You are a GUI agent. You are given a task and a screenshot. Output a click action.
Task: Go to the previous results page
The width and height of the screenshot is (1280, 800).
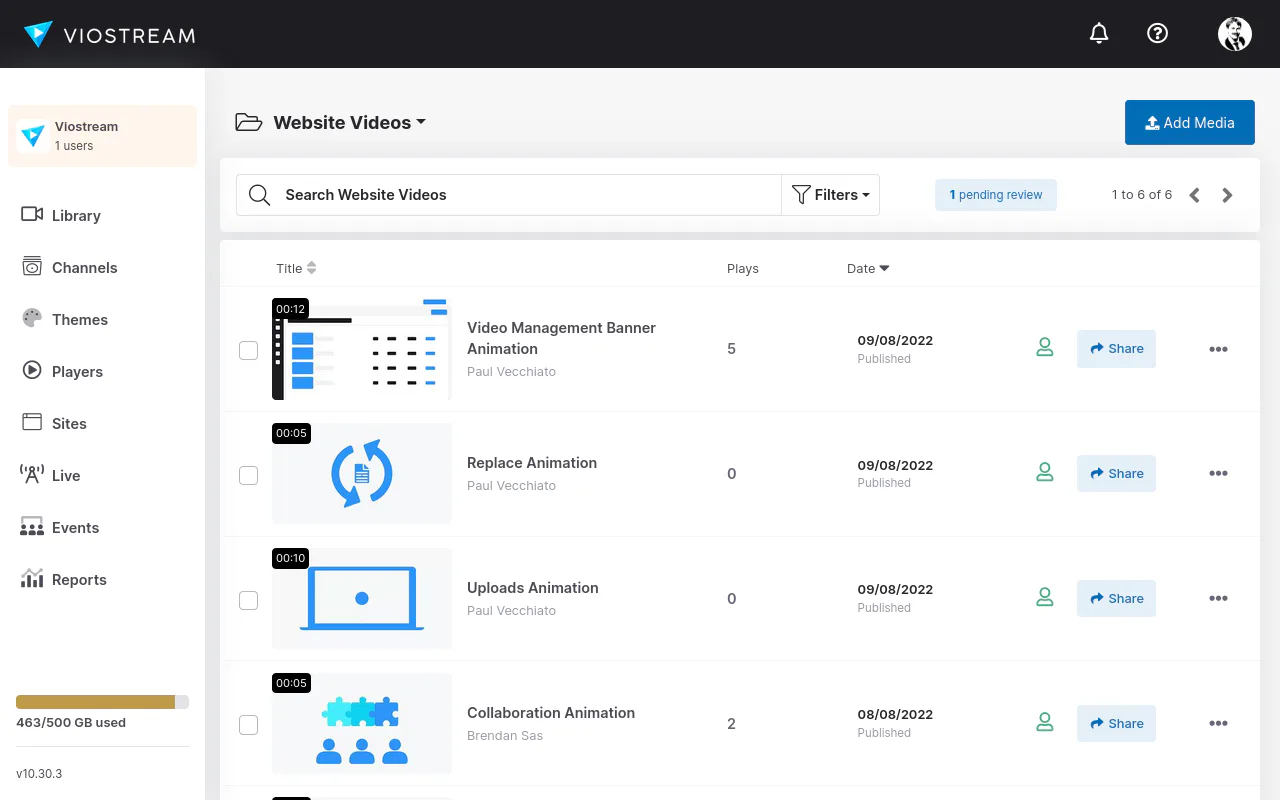point(1194,195)
